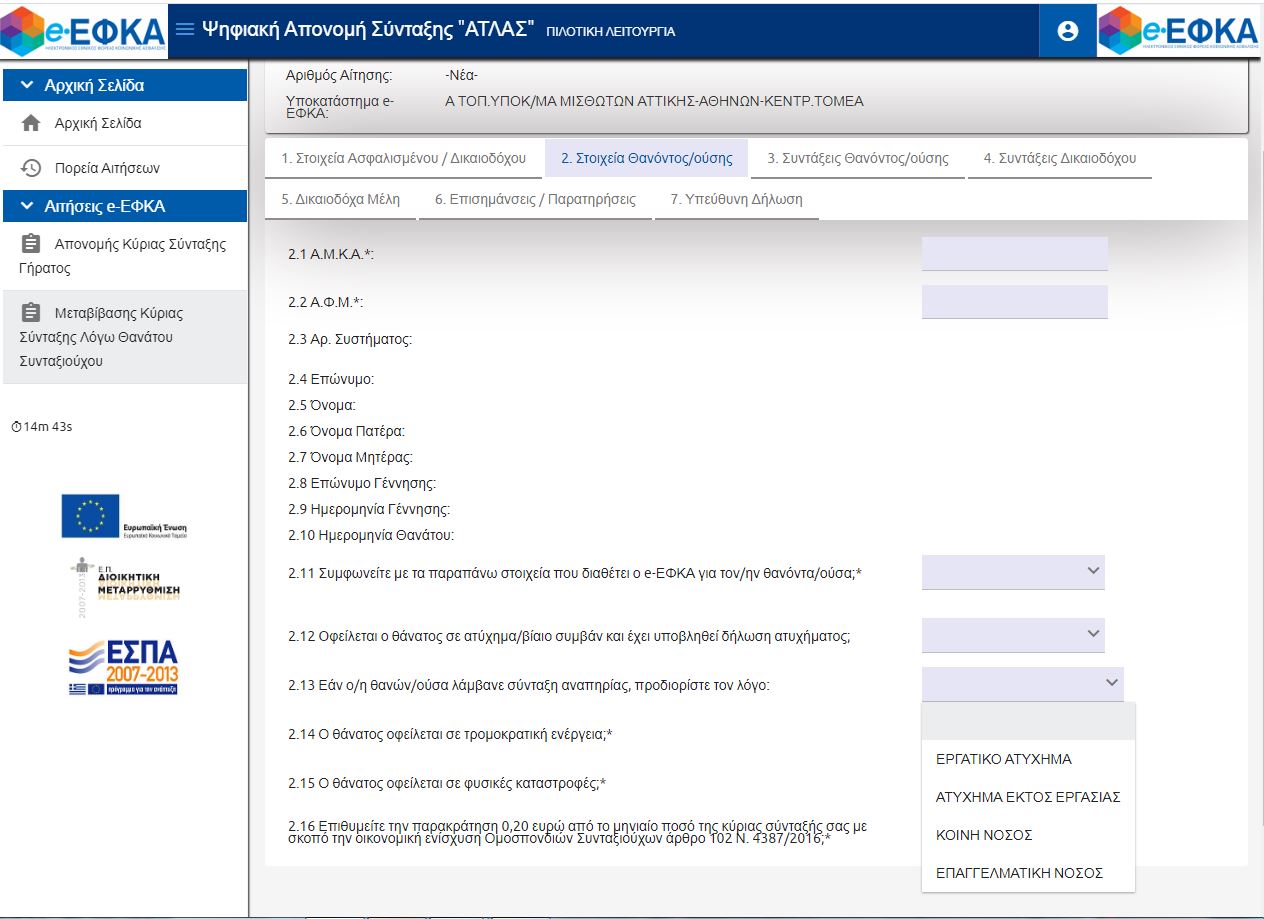Image resolution: width=1264 pixels, height=919 pixels.
Task: Go to tab 7. Υπεύθυνη Δήλωση
Action: 736,199
